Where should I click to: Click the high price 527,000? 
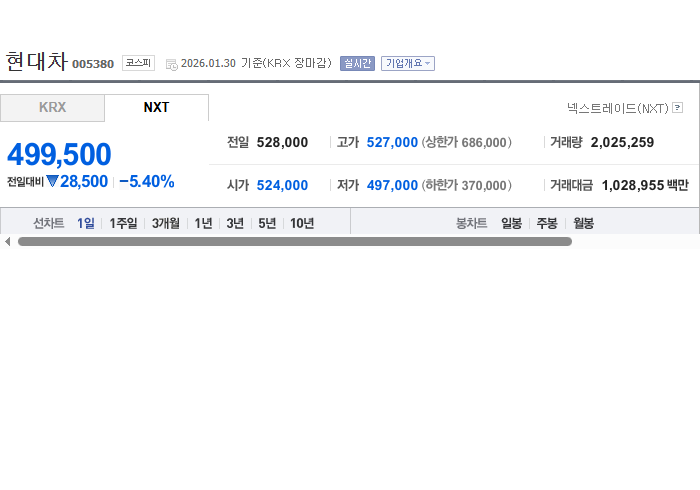point(392,142)
